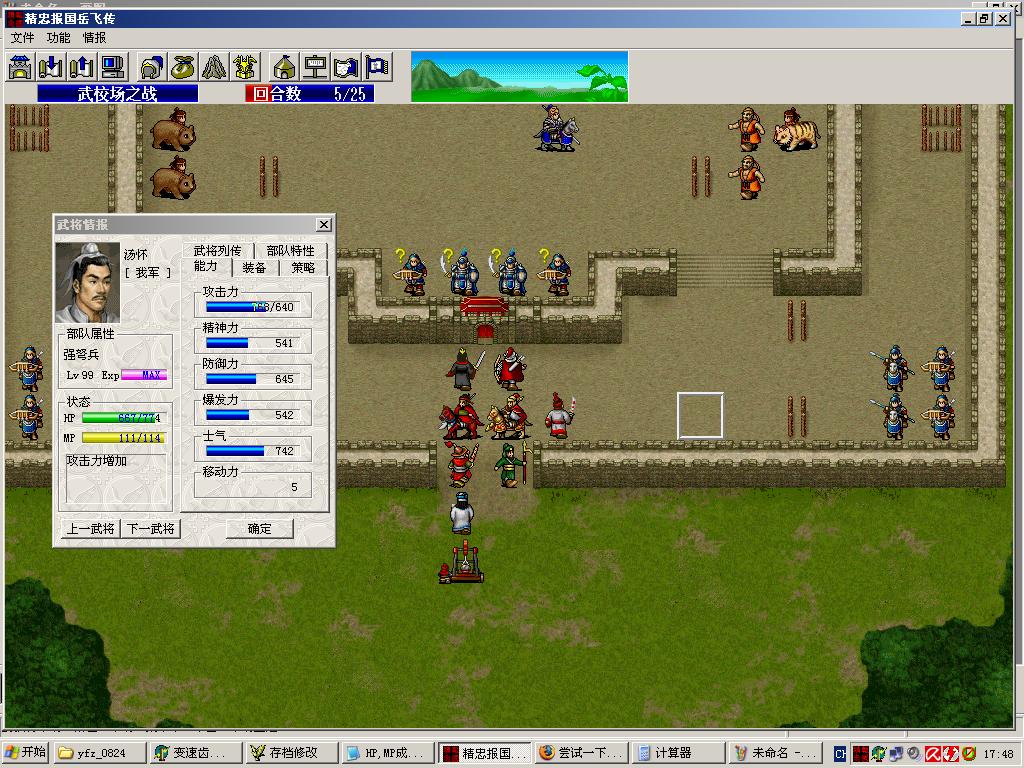
Task: Click the golden armor toolbar icon
Action: point(245,67)
